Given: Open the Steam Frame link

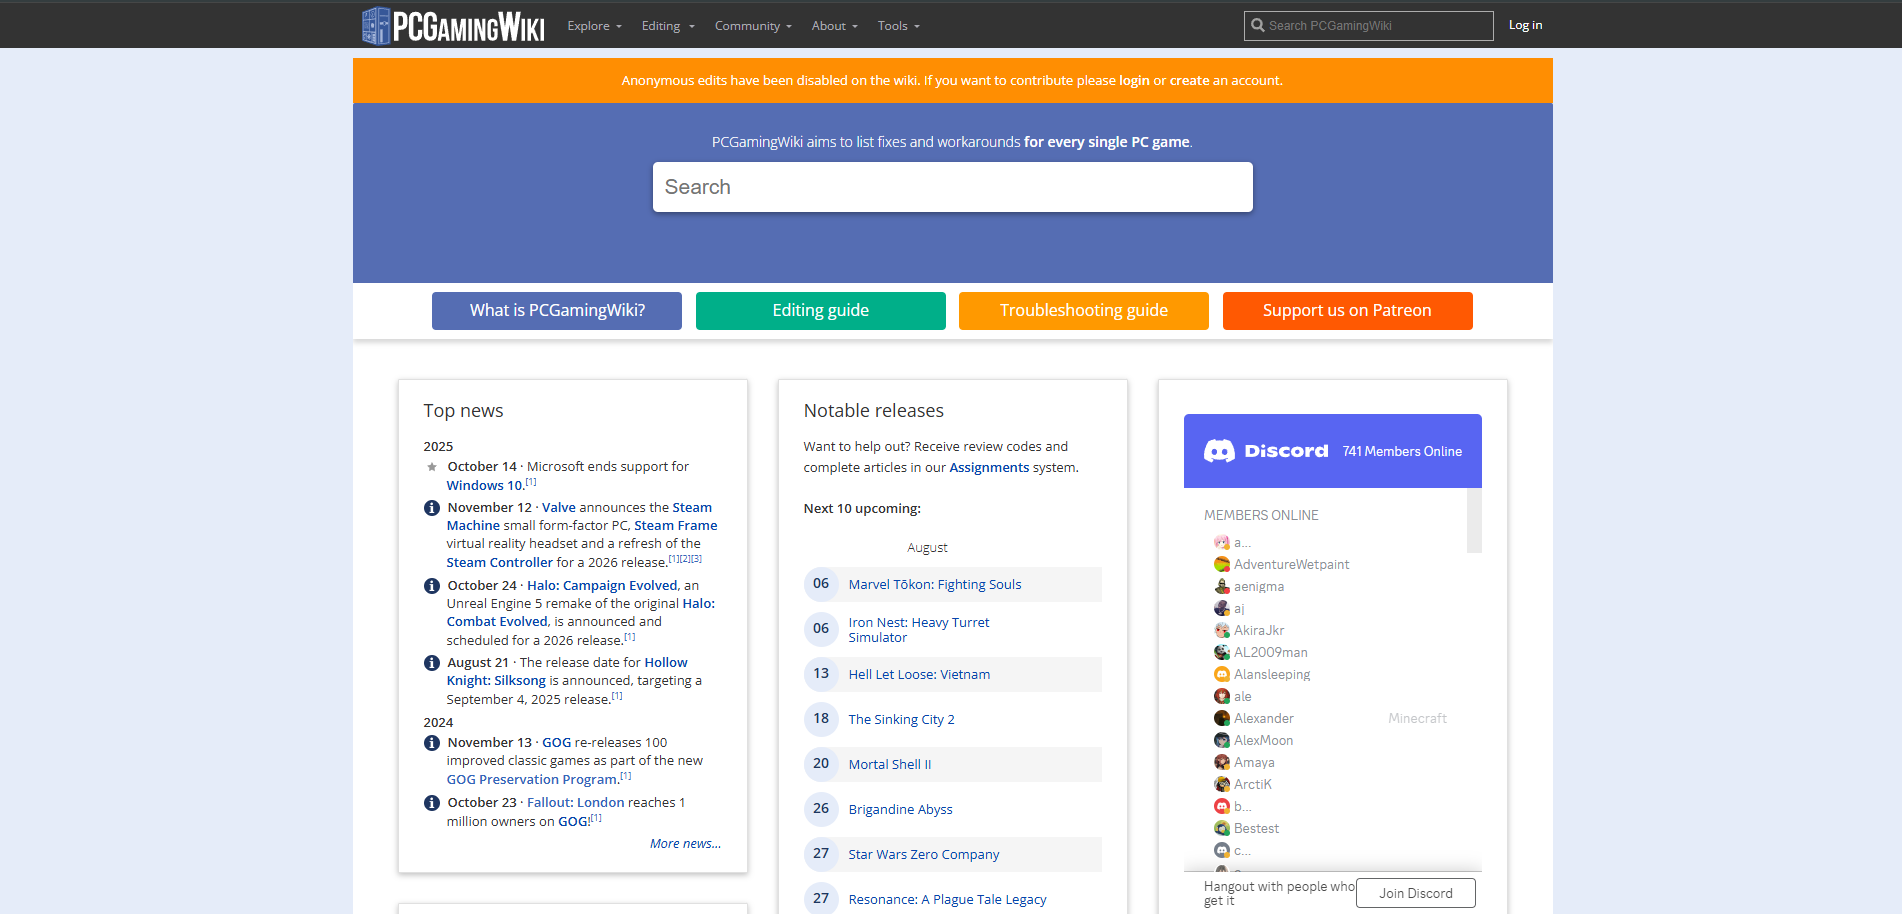Looking at the screenshot, I should tap(676, 526).
